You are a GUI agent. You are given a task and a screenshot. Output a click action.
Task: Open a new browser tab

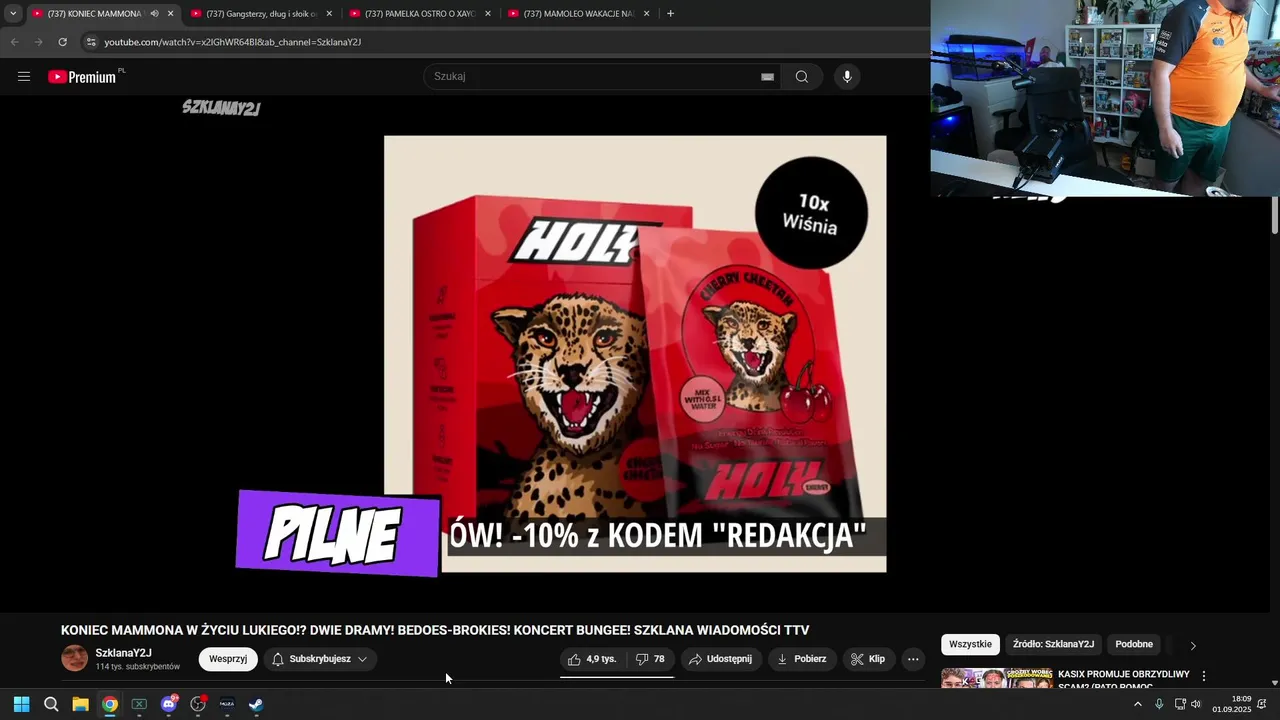point(670,13)
